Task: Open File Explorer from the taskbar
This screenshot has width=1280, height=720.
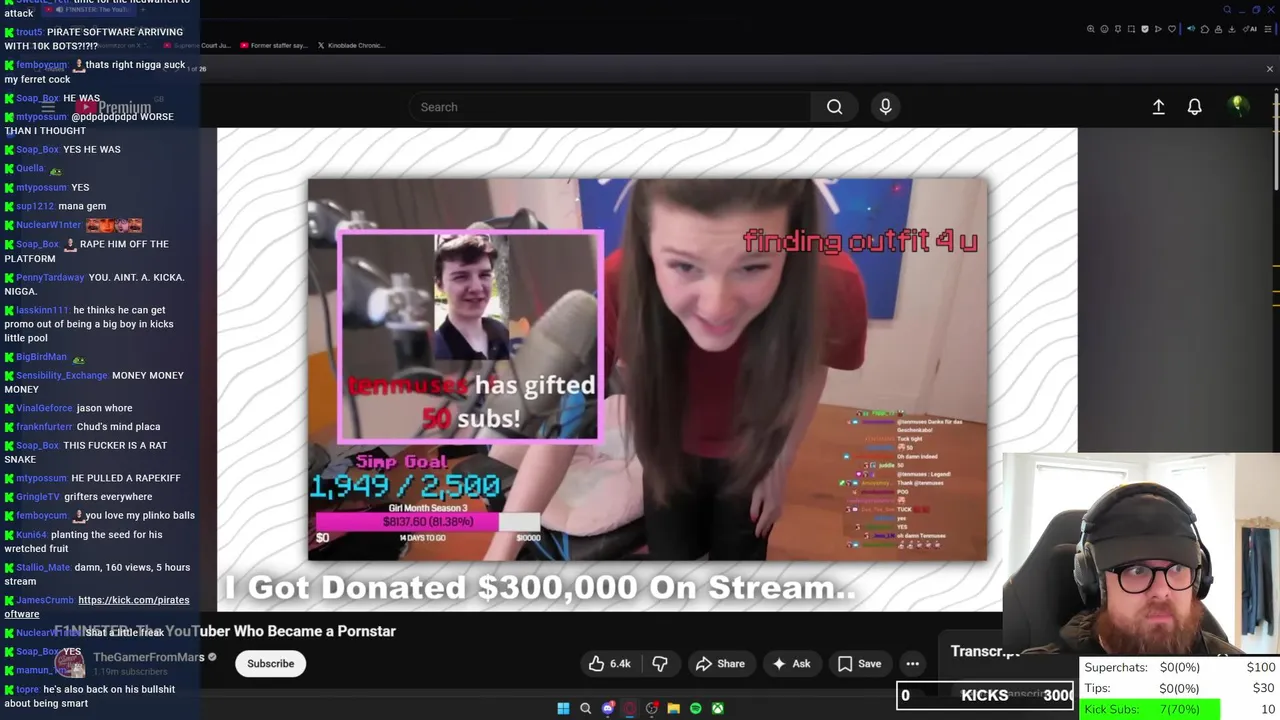Action: click(673, 709)
